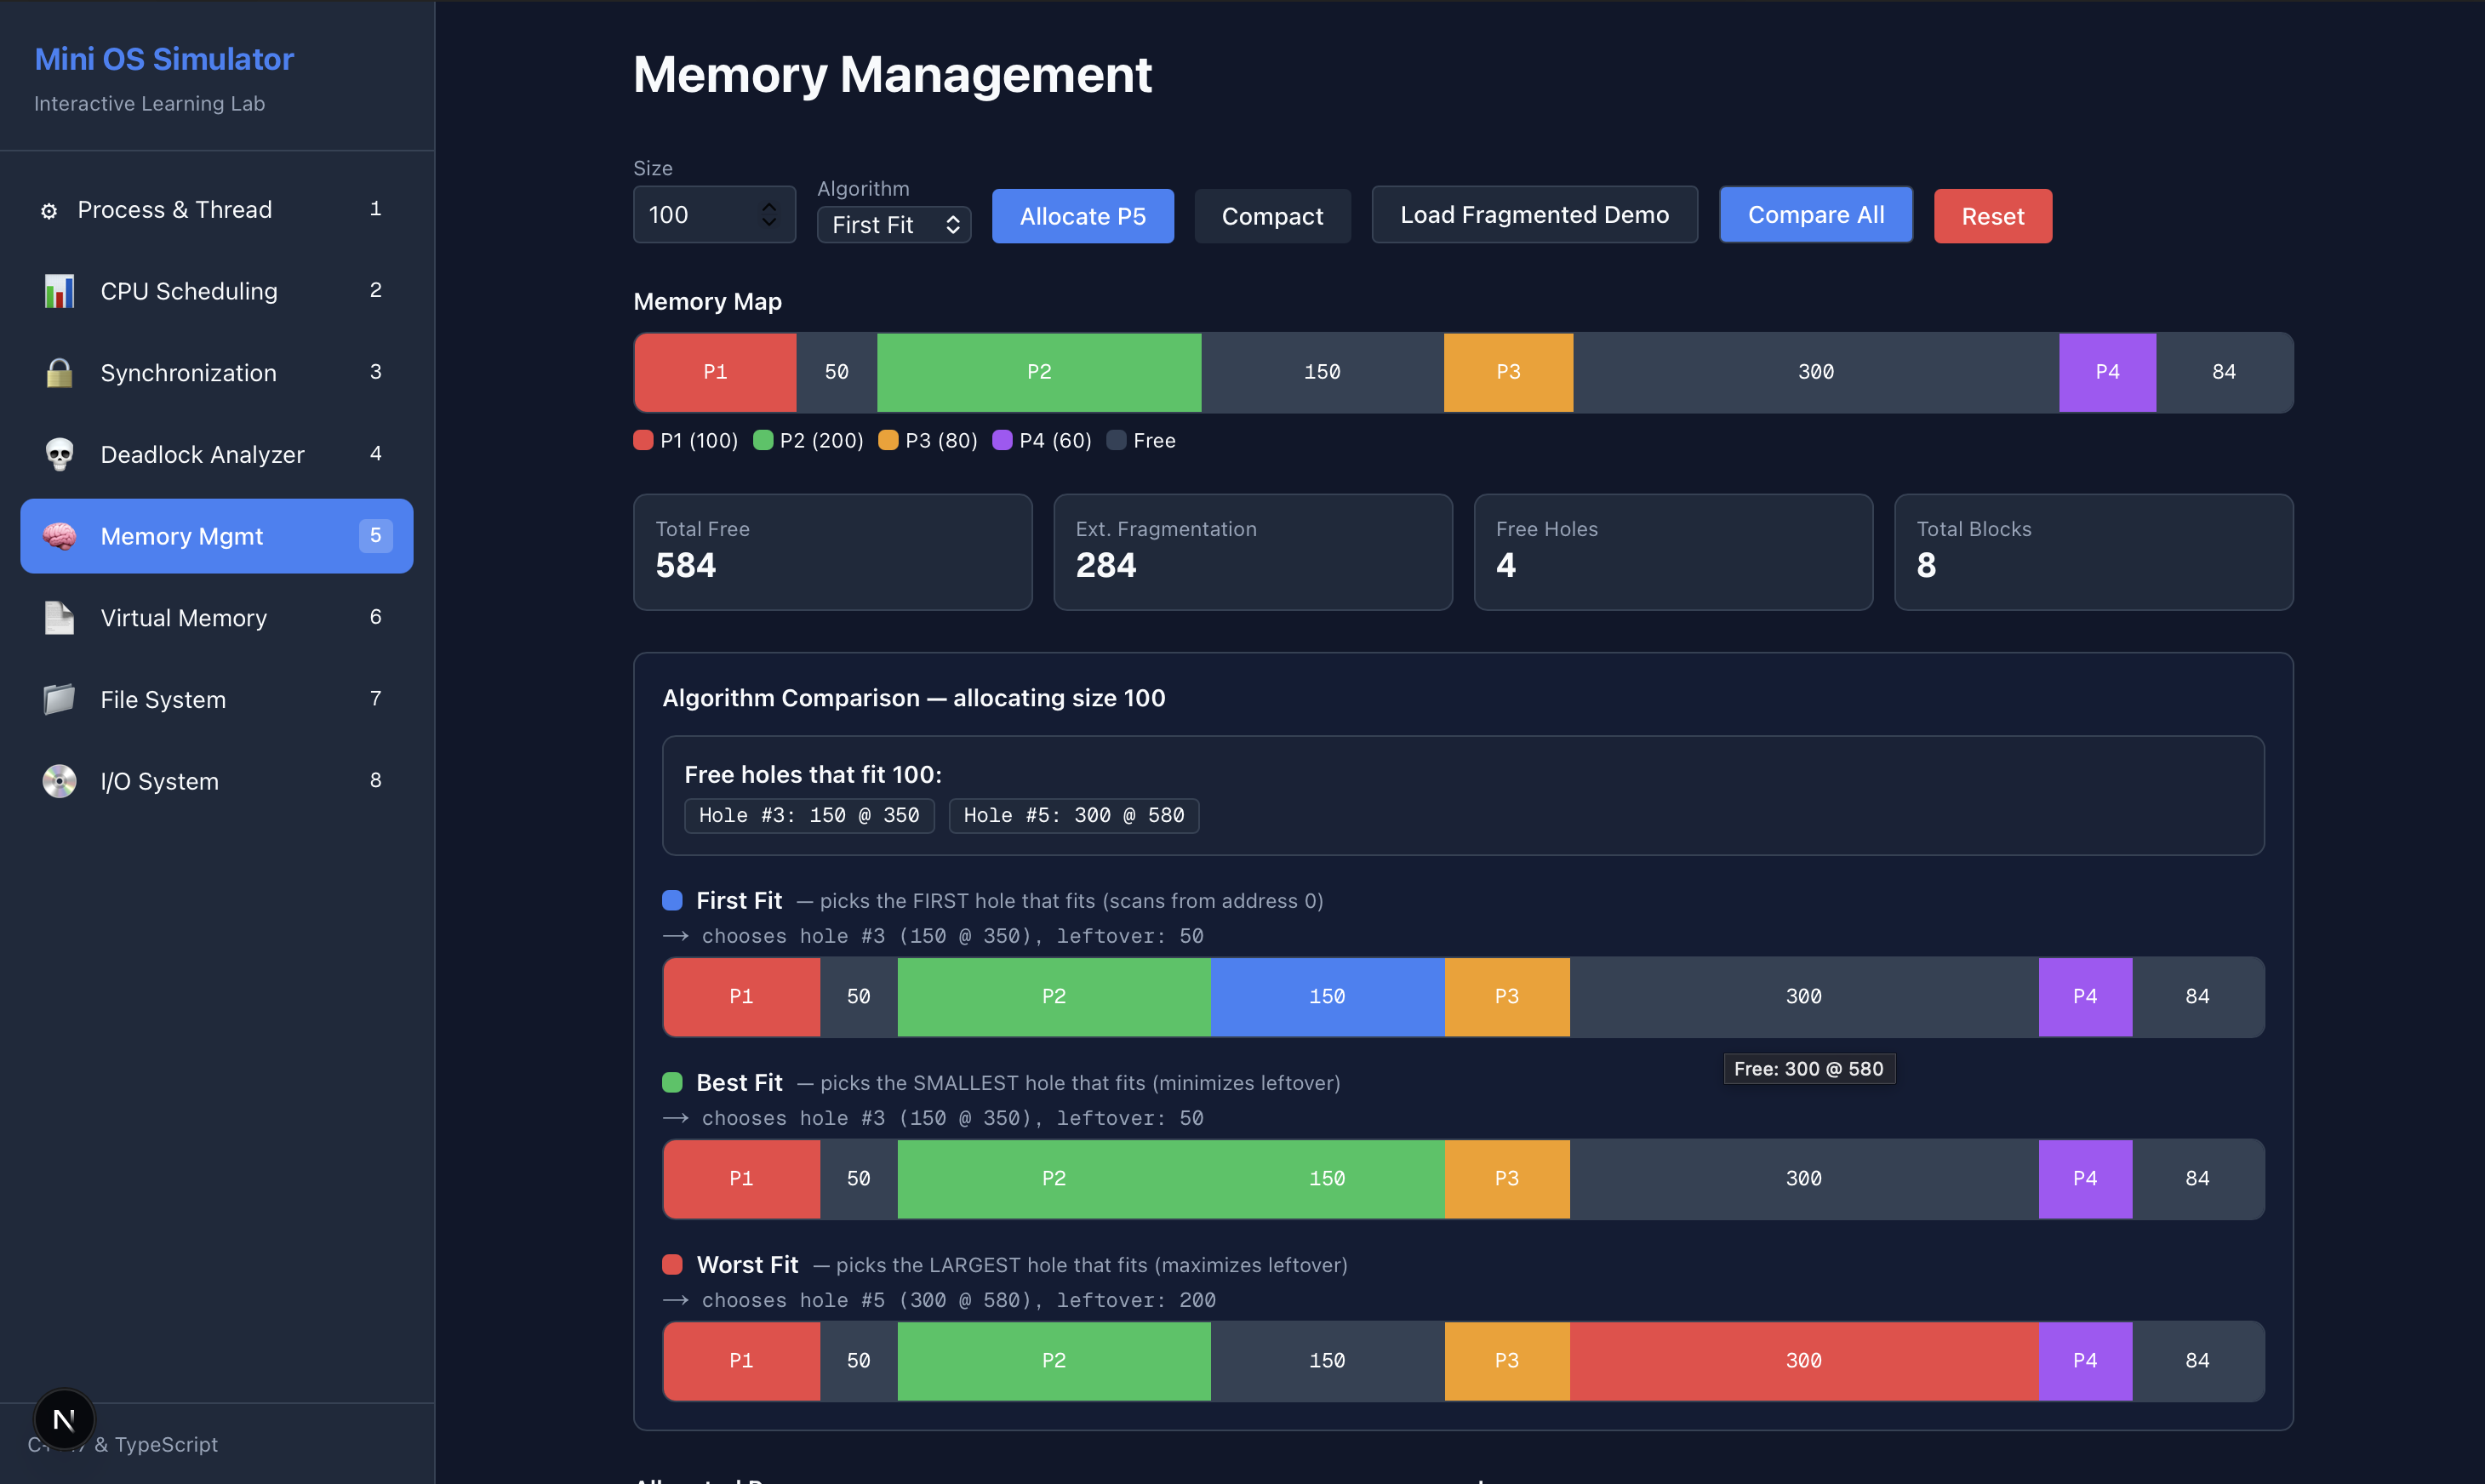Click the Compact button
The width and height of the screenshot is (2485, 1484).
1271,216
